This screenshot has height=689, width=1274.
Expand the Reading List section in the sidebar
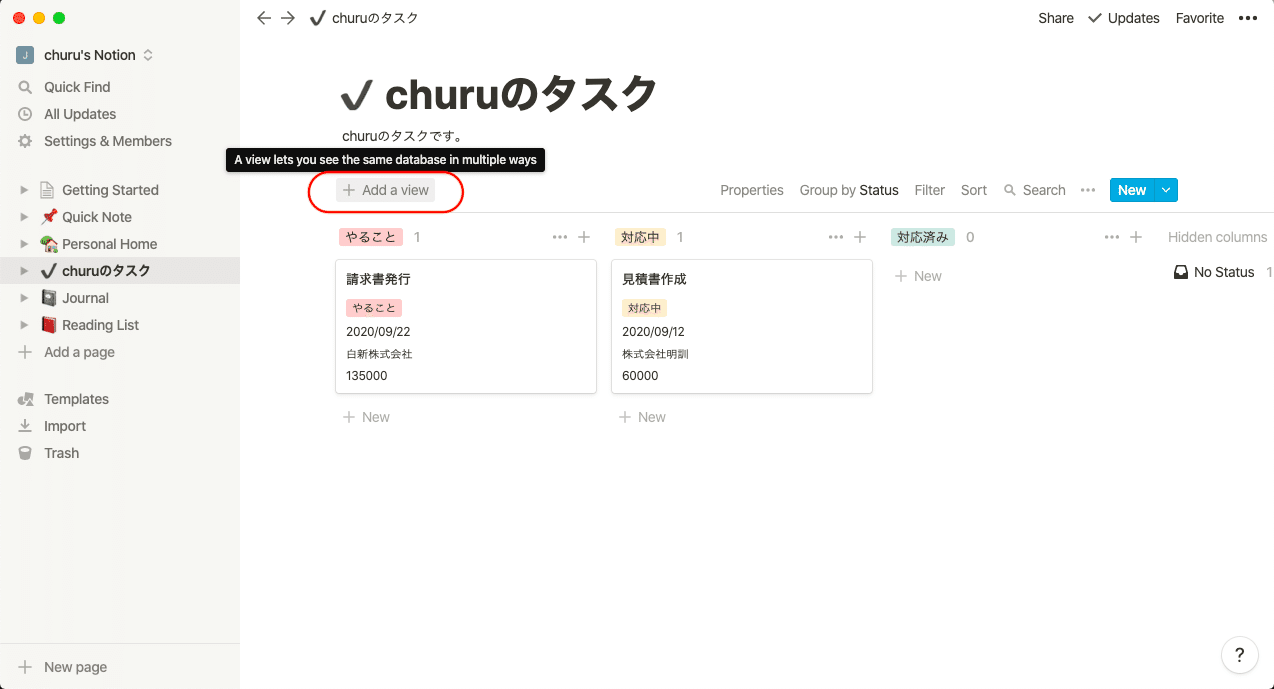pyautogui.click(x=24, y=324)
